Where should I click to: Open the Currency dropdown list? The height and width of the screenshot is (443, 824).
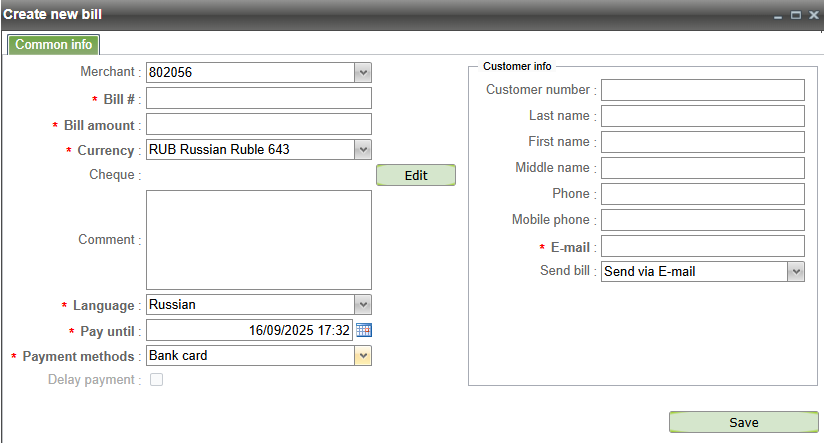(363, 150)
